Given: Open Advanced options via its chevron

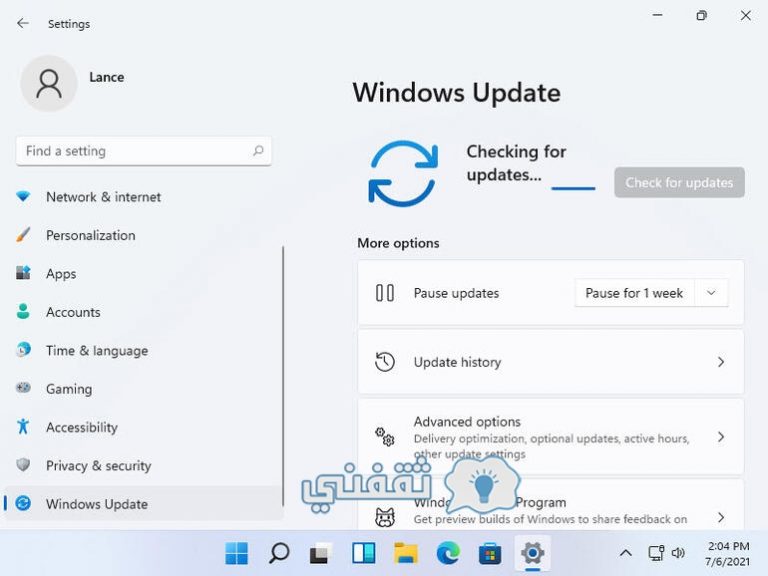Looking at the screenshot, I should coord(721,436).
